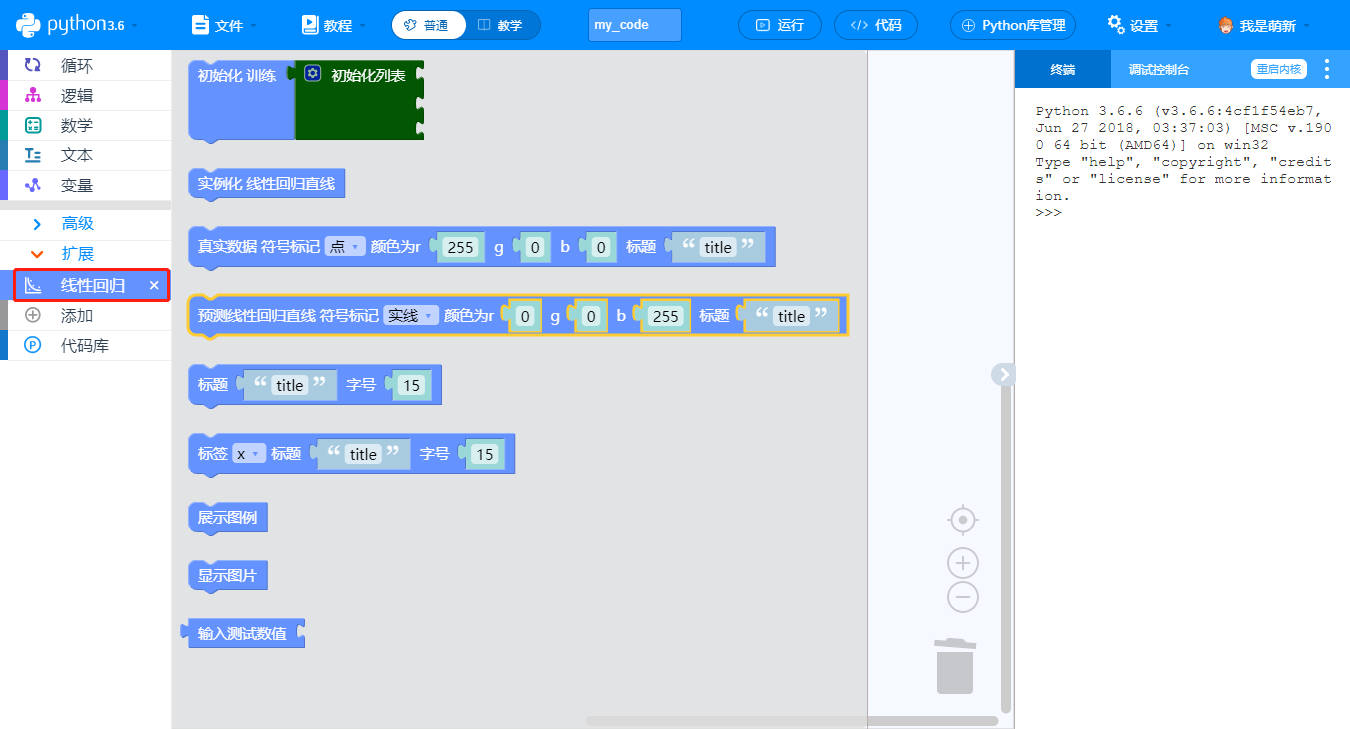Switch to 教学 mode
This screenshot has height=729, width=1350.
501,25
